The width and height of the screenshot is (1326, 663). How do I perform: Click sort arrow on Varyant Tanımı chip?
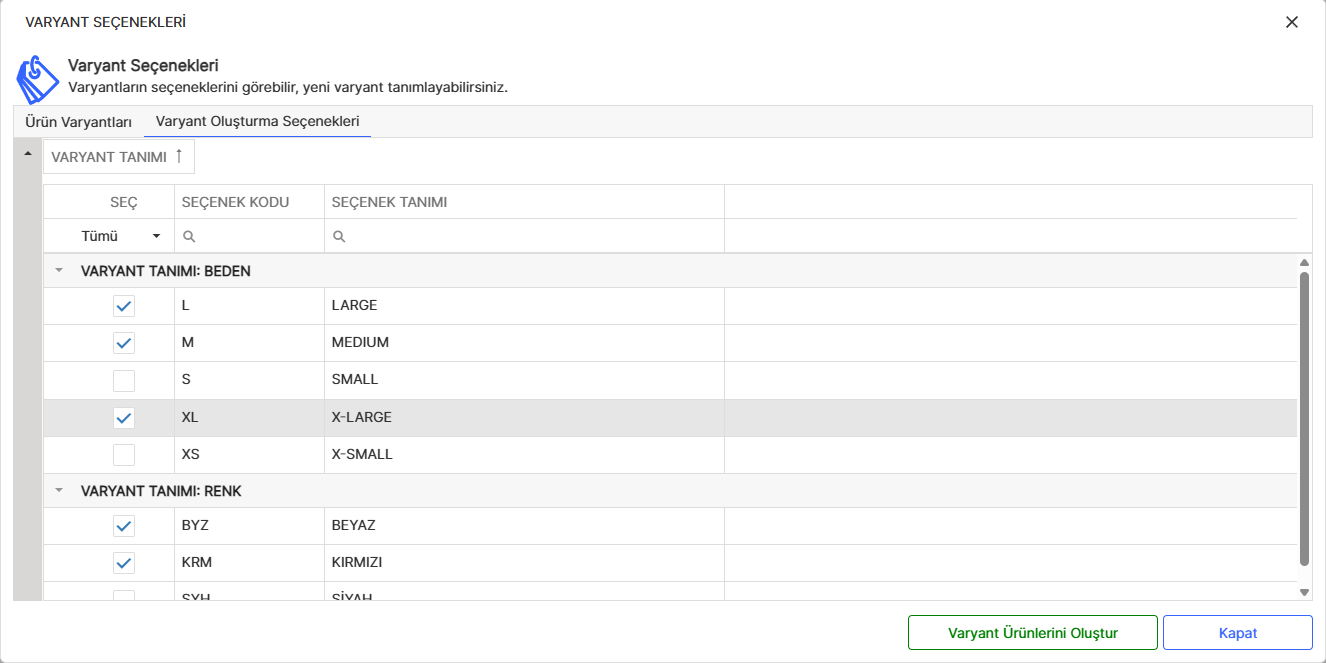179,156
